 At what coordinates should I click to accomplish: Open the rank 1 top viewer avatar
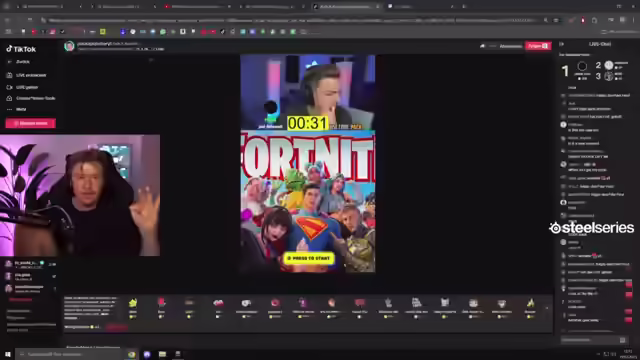[x=582, y=66]
